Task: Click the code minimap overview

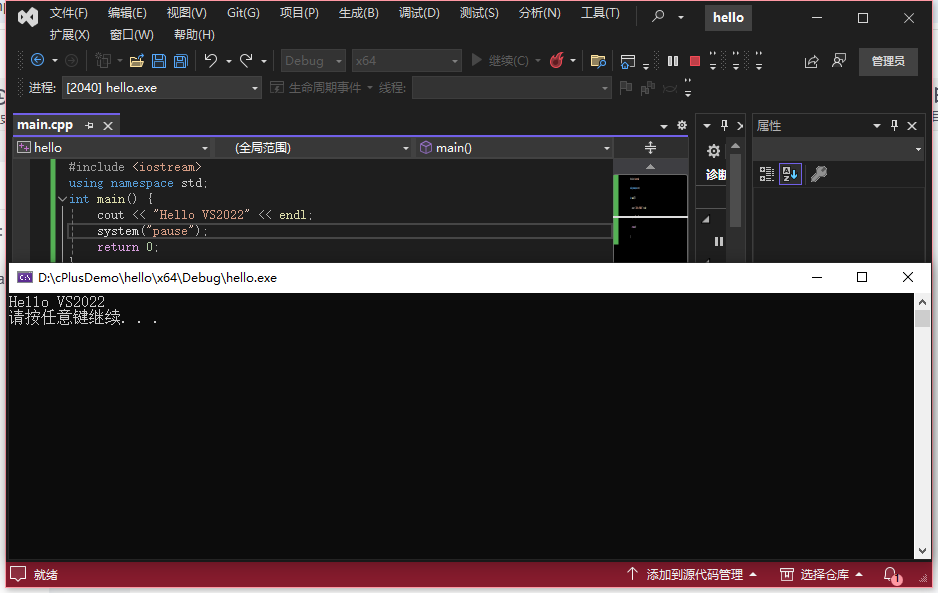Action: point(650,218)
